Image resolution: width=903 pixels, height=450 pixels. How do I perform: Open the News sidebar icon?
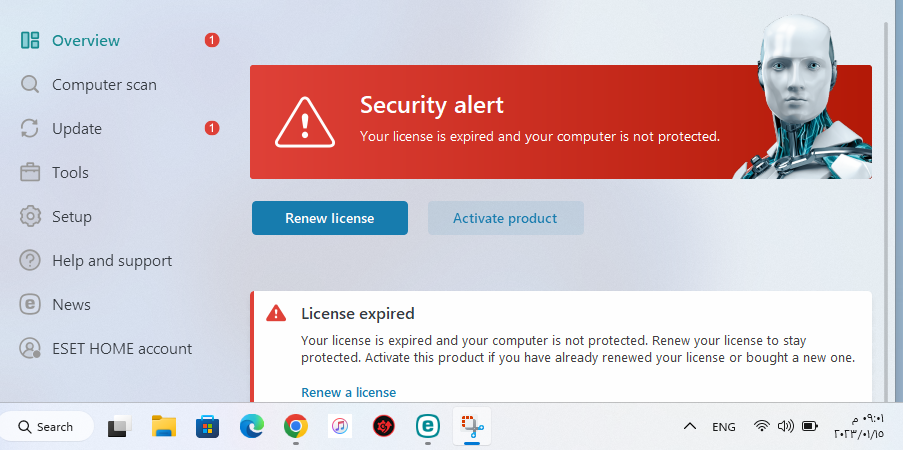tap(29, 304)
